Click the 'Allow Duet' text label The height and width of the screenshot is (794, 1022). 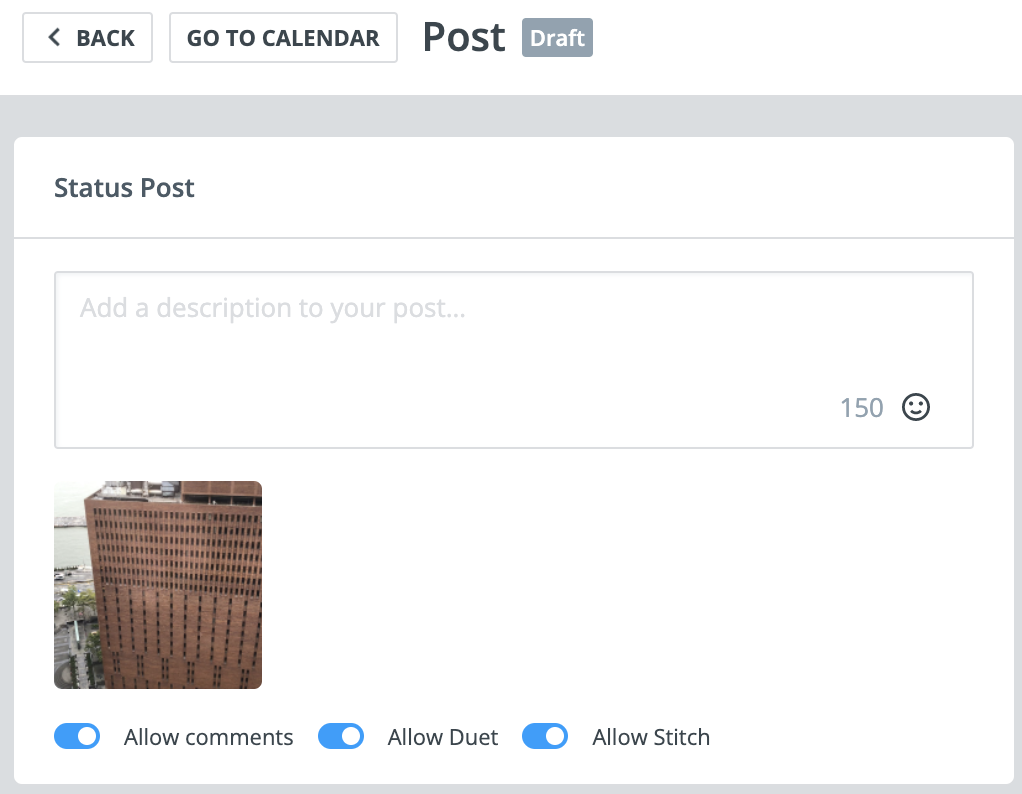coord(443,737)
